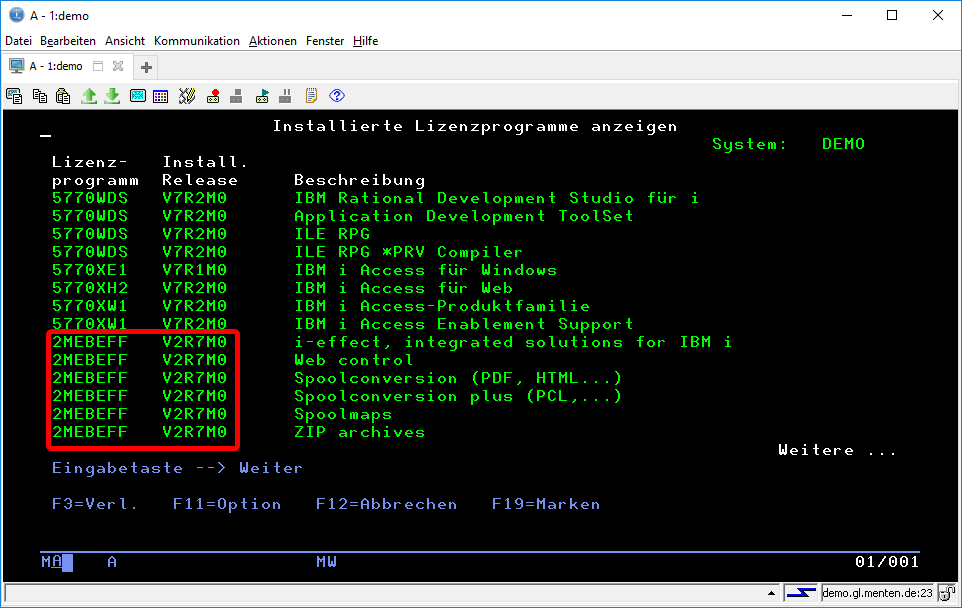
Task: Click the 'DEMO' system name value
Action: (843, 144)
